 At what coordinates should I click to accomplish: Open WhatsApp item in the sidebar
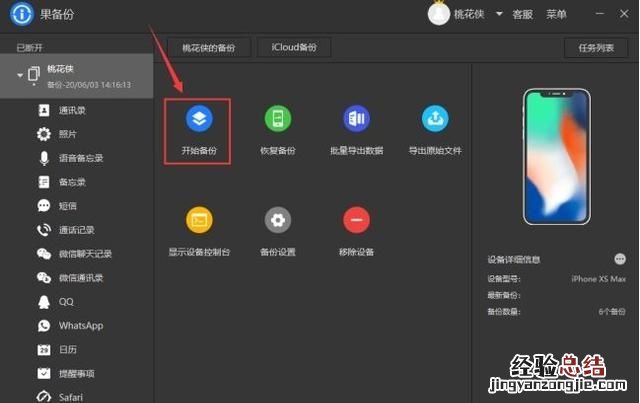click(x=81, y=326)
